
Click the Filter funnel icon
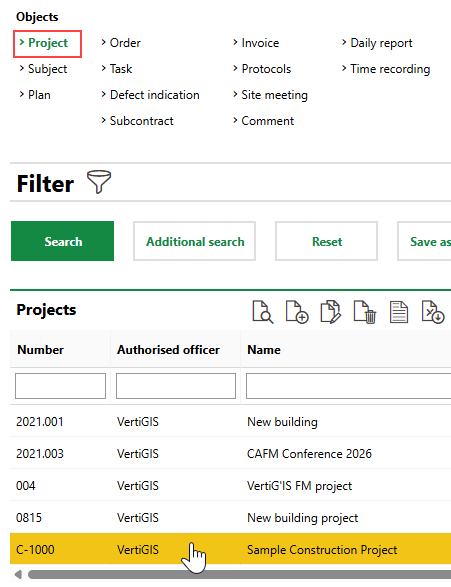(x=99, y=182)
